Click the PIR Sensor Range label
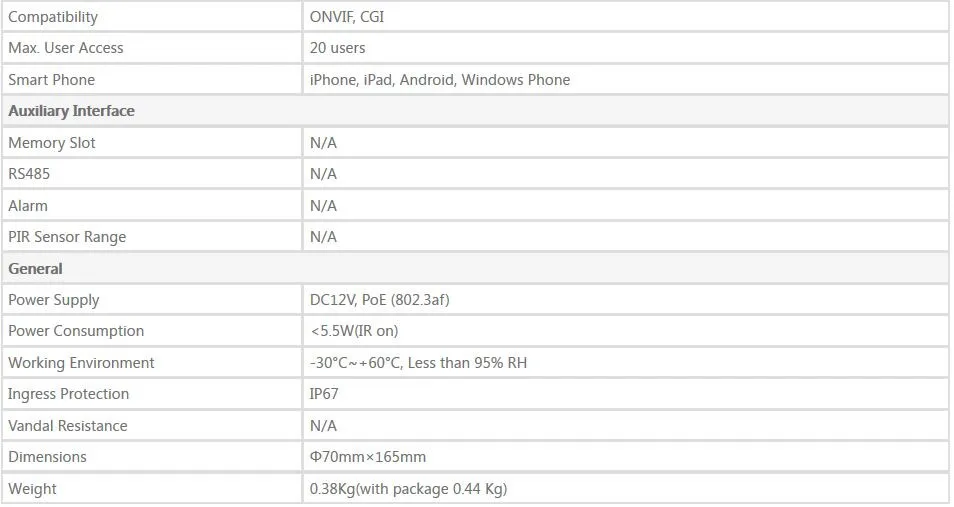 pos(67,237)
